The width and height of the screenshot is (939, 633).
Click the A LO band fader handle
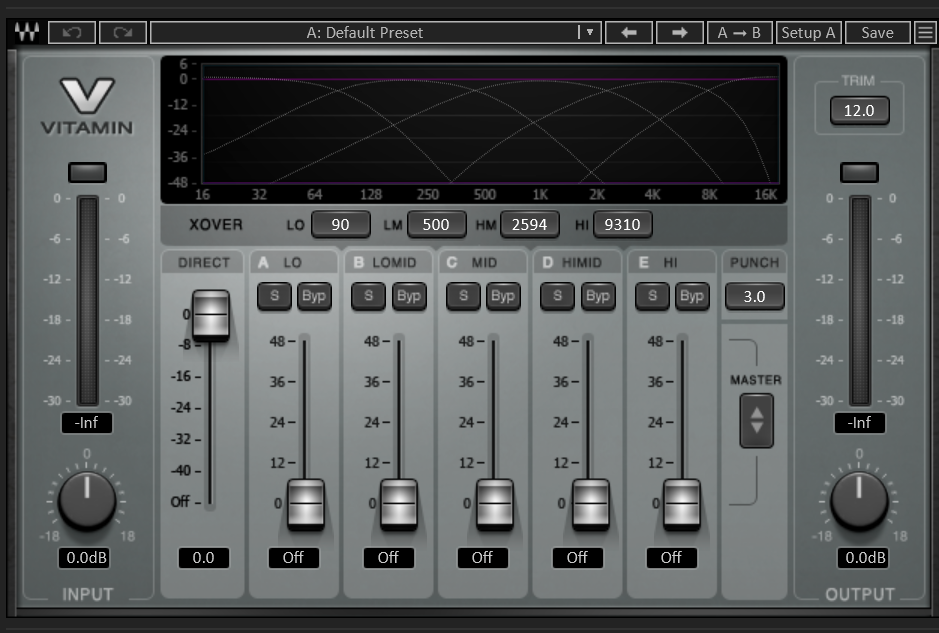pyautogui.click(x=306, y=504)
